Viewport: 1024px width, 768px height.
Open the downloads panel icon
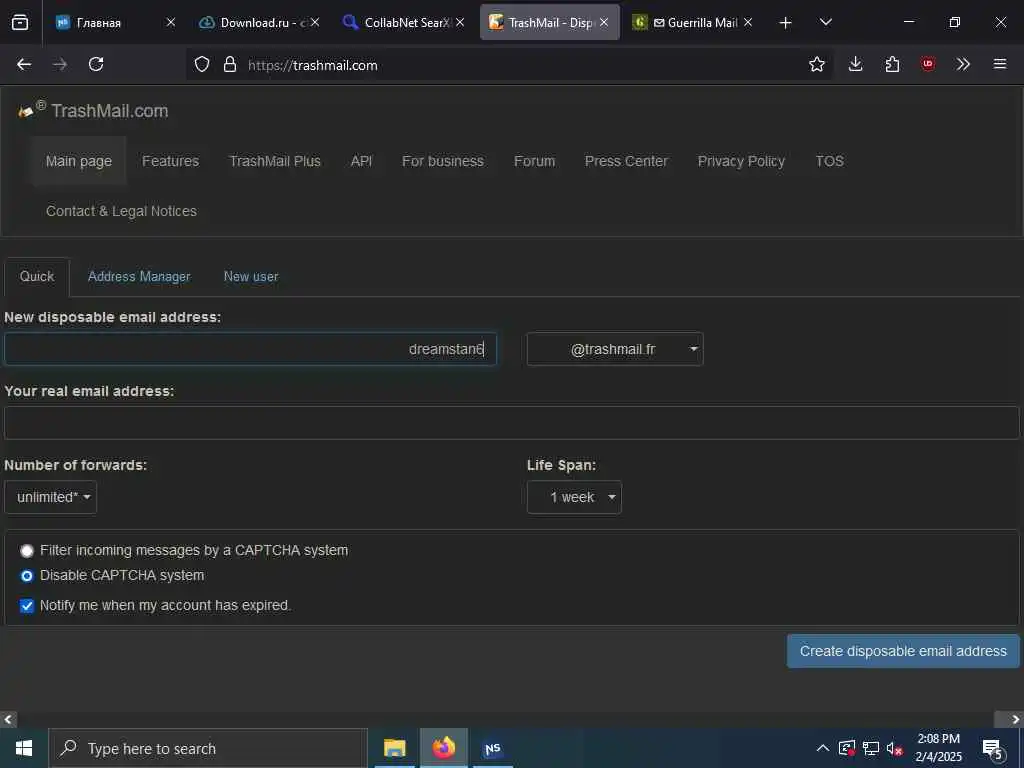856,64
